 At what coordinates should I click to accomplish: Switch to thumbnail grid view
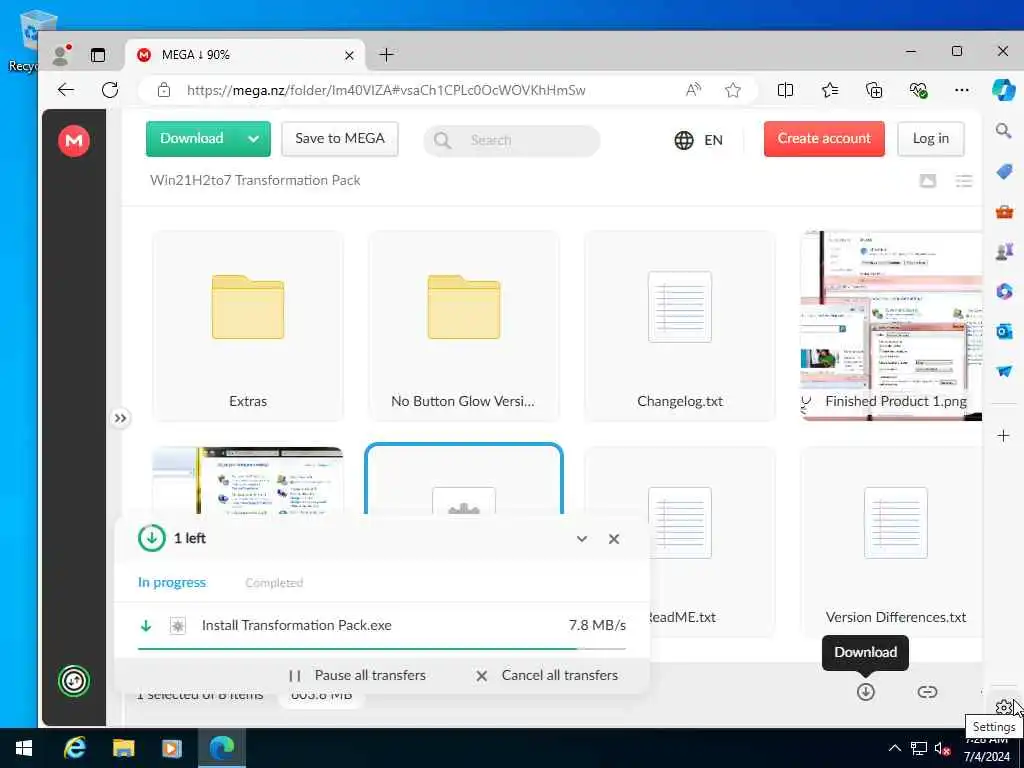(928, 181)
